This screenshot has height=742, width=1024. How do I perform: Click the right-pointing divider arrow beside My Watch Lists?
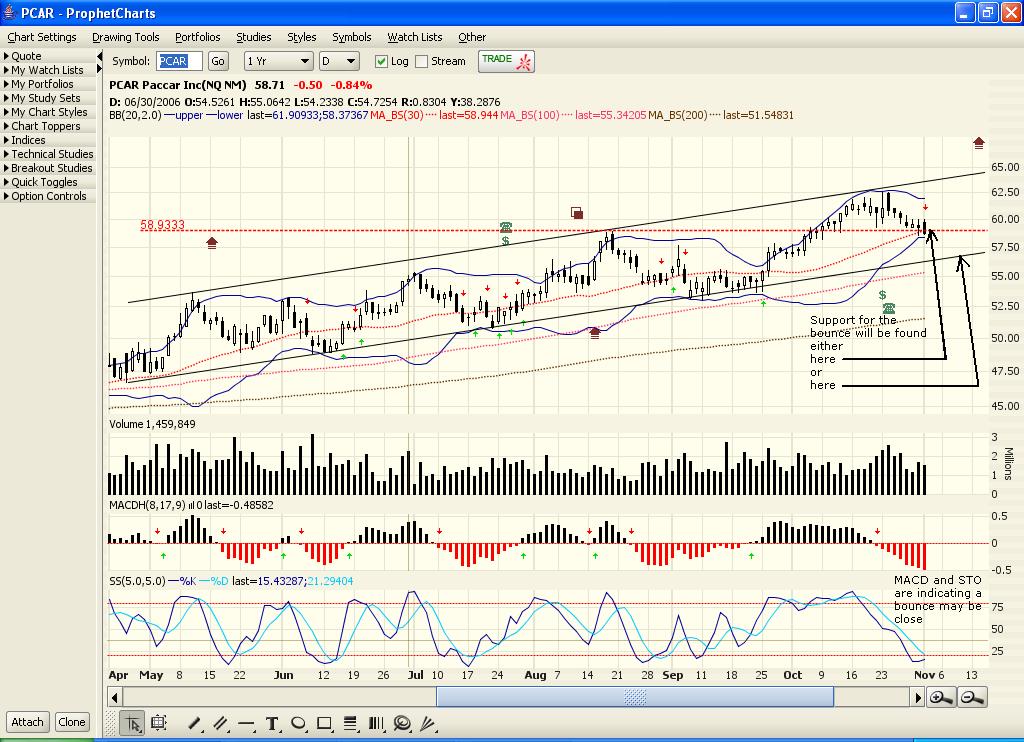99,69
